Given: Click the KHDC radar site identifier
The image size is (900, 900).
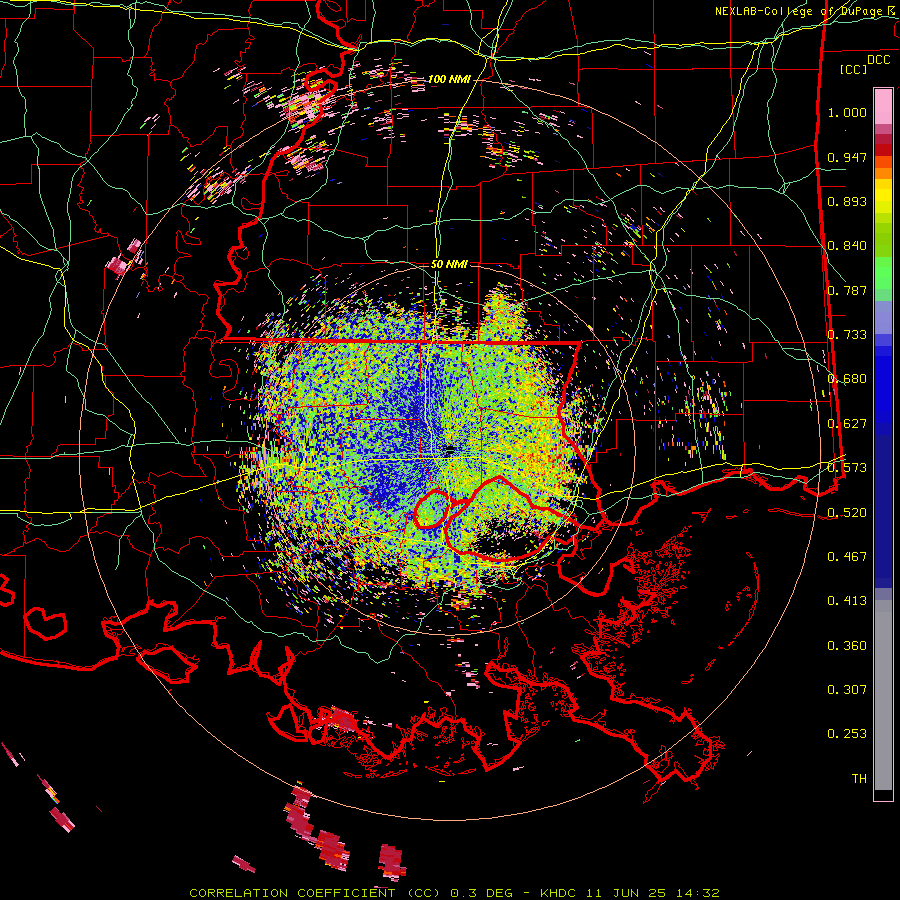Looking at the screenshot, I should pyautogui.click(x=559, y=893).
